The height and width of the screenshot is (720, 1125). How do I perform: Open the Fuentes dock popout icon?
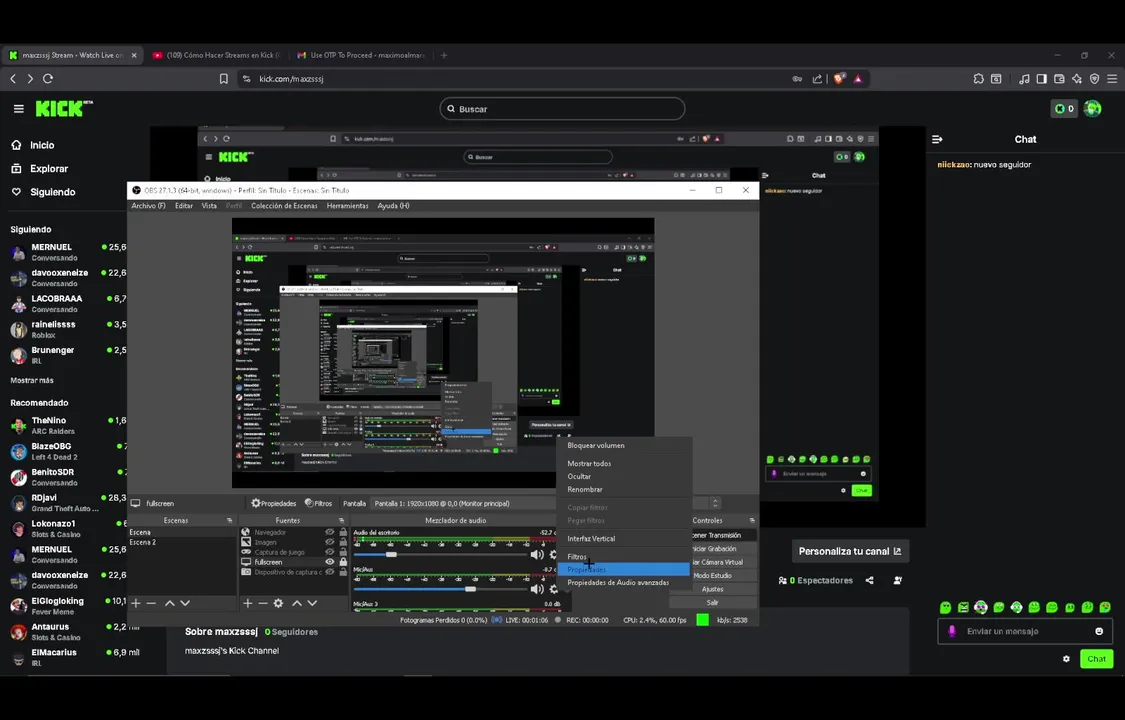click(342, 521)
